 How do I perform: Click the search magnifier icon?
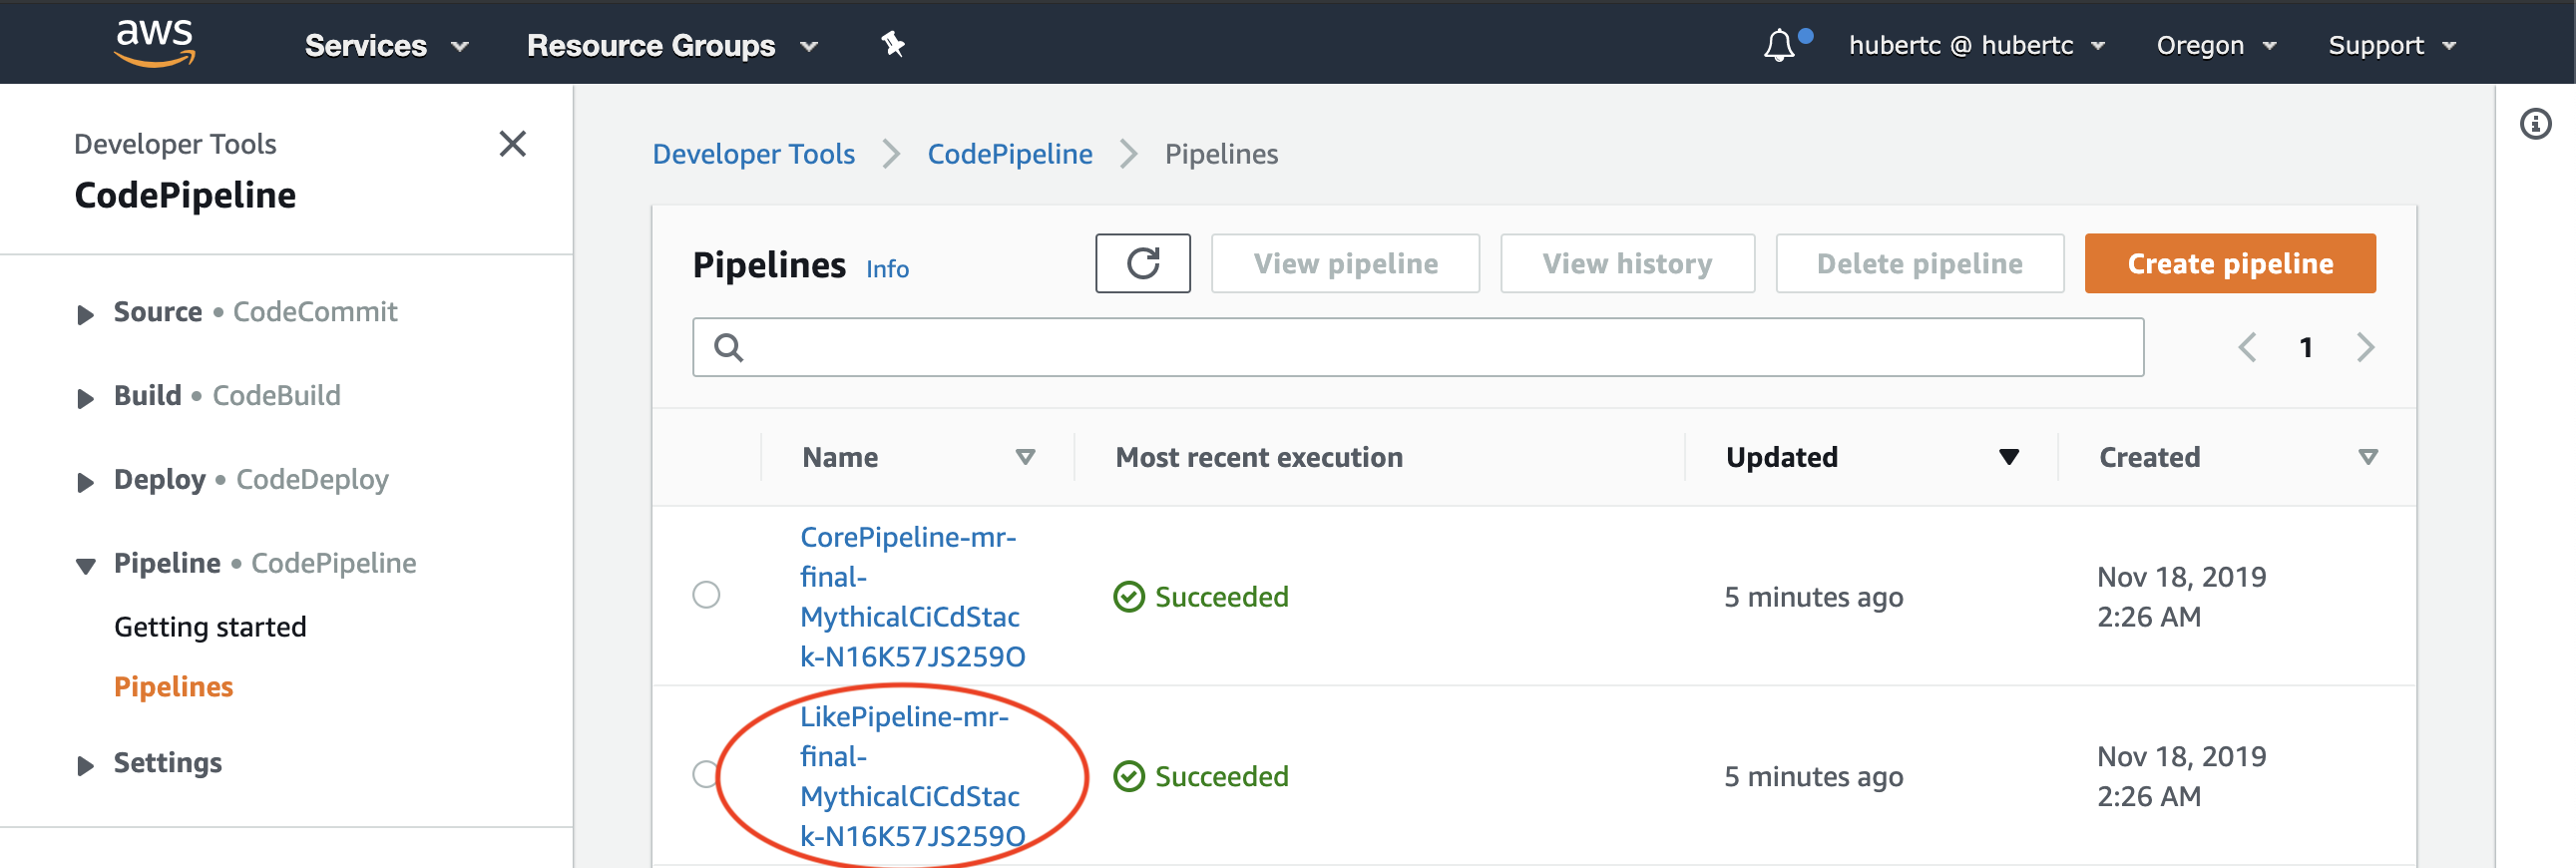[x=728, y=347]
